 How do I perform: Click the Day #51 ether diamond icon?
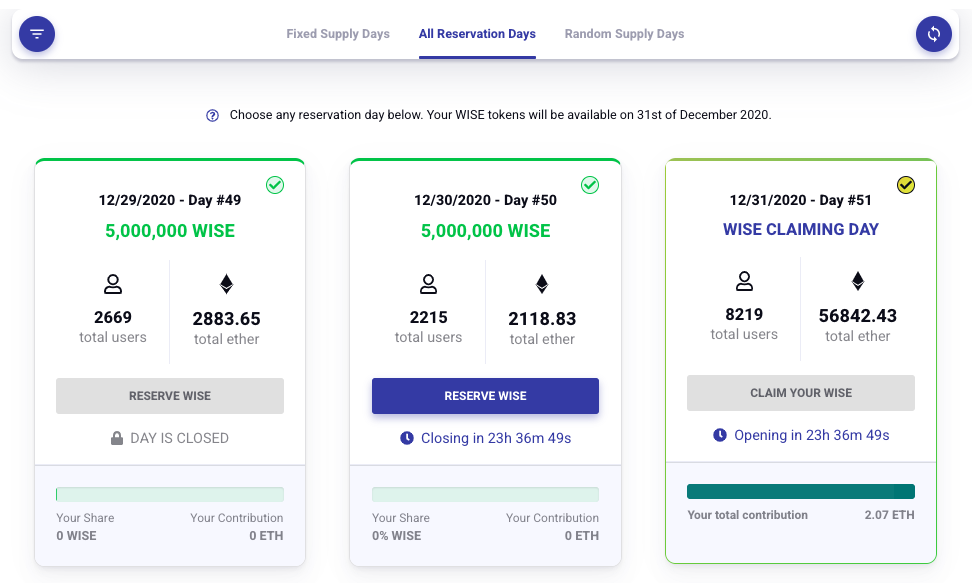(857, 281)
